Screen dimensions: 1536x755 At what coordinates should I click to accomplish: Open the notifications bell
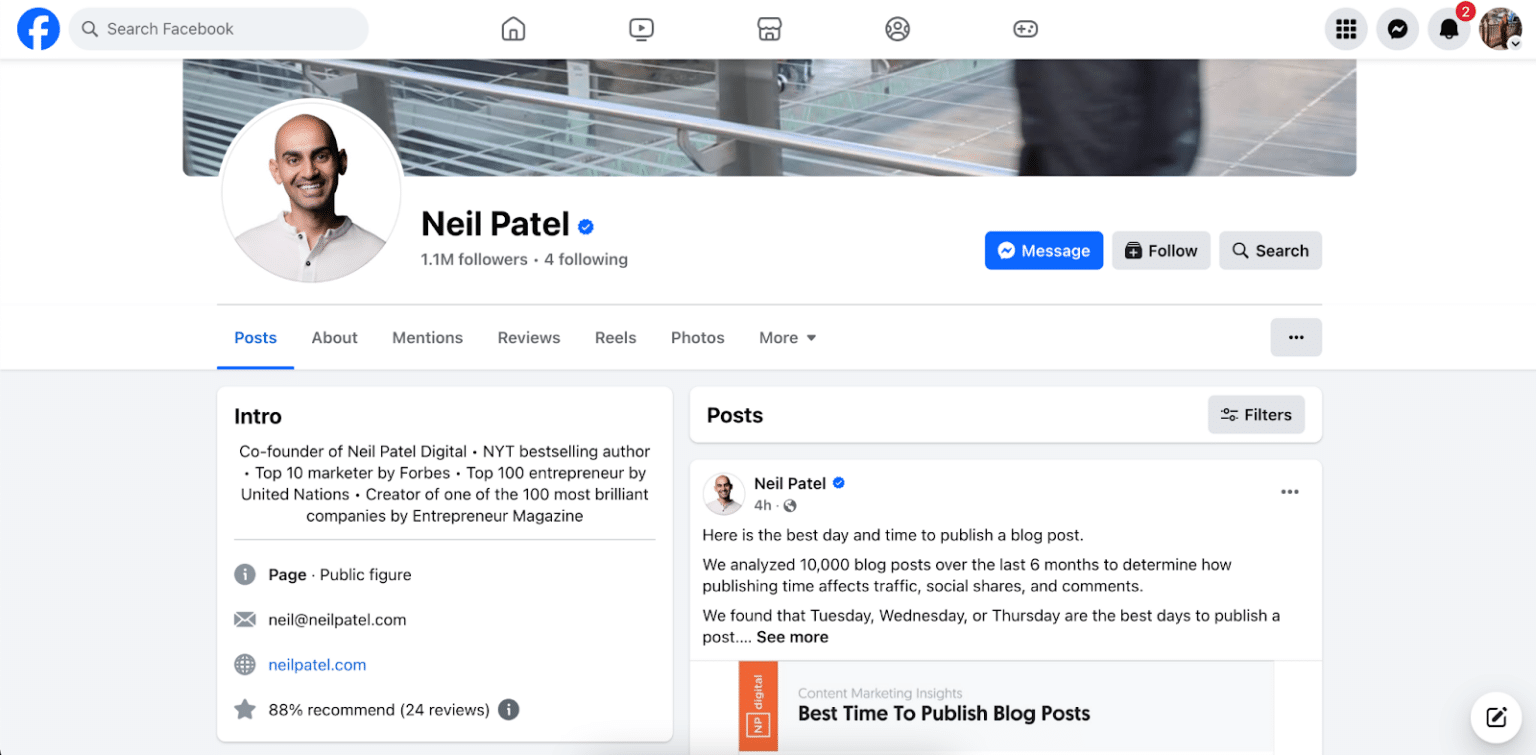[x=1449, y=28]
